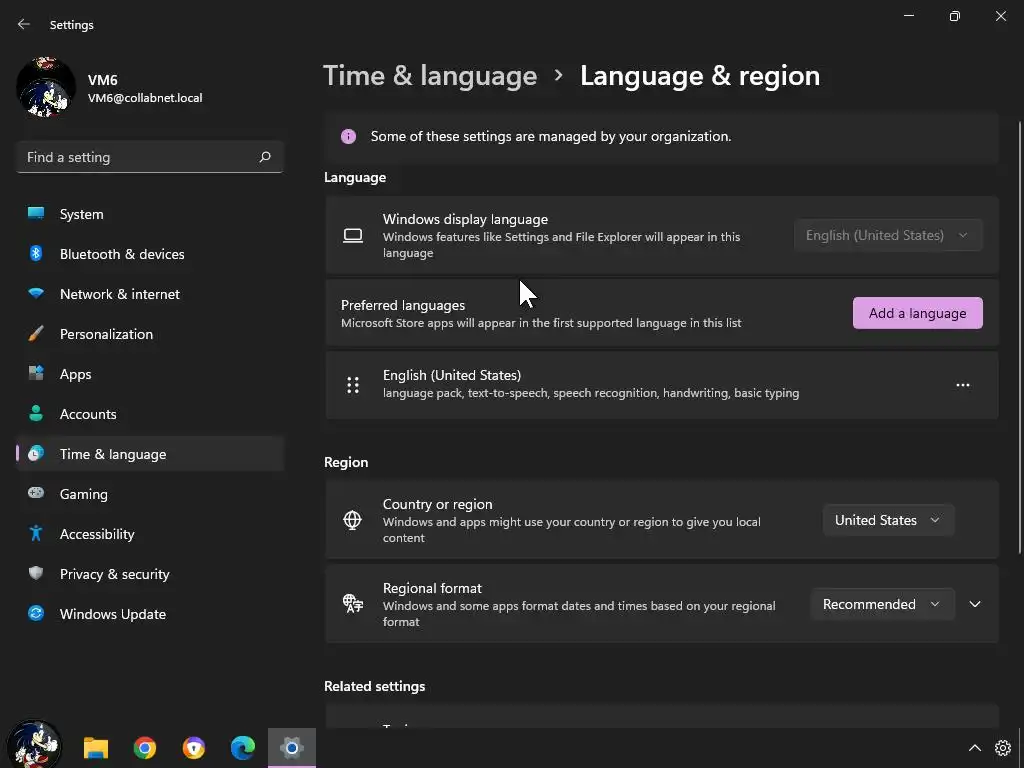Click the back arrow in Settings header

tap(24, 24)
